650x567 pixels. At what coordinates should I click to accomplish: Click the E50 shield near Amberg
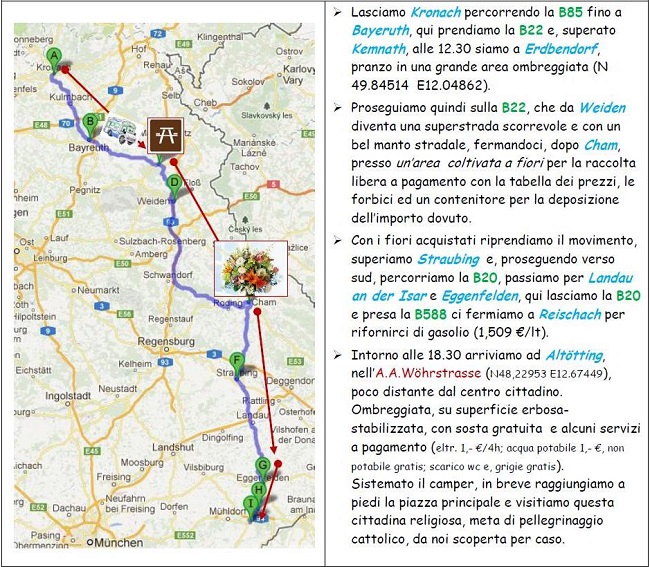123,264
